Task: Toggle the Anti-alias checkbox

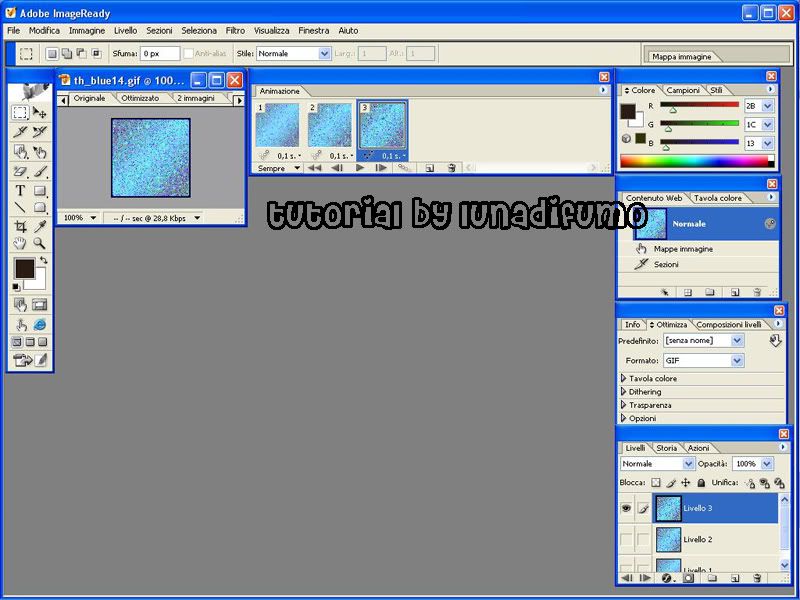Action: click(x=189, y=54)
